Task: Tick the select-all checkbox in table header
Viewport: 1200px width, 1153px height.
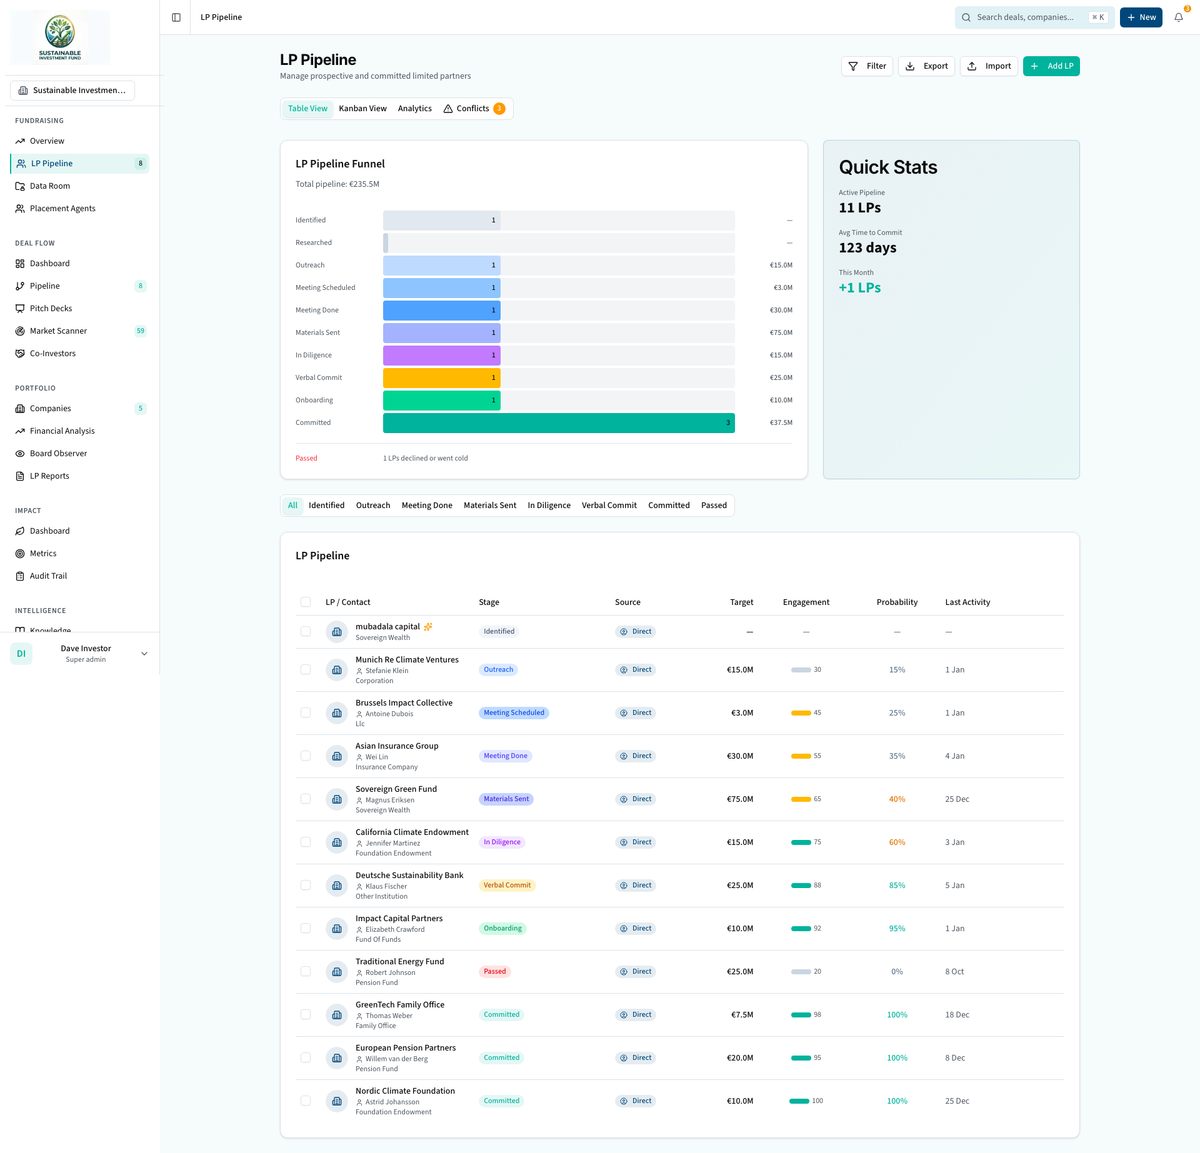Action: click(x=306, y=602)
